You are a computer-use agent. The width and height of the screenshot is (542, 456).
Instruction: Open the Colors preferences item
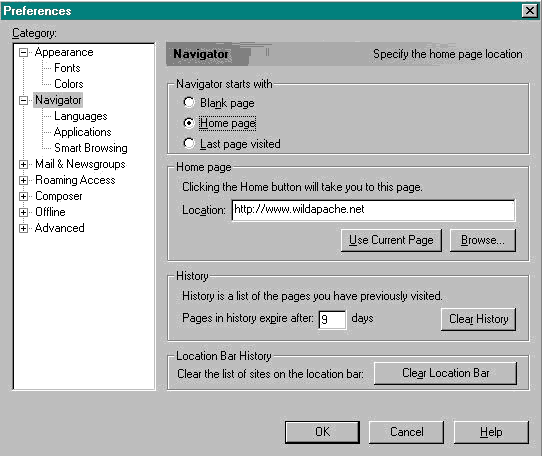point(69,84)
